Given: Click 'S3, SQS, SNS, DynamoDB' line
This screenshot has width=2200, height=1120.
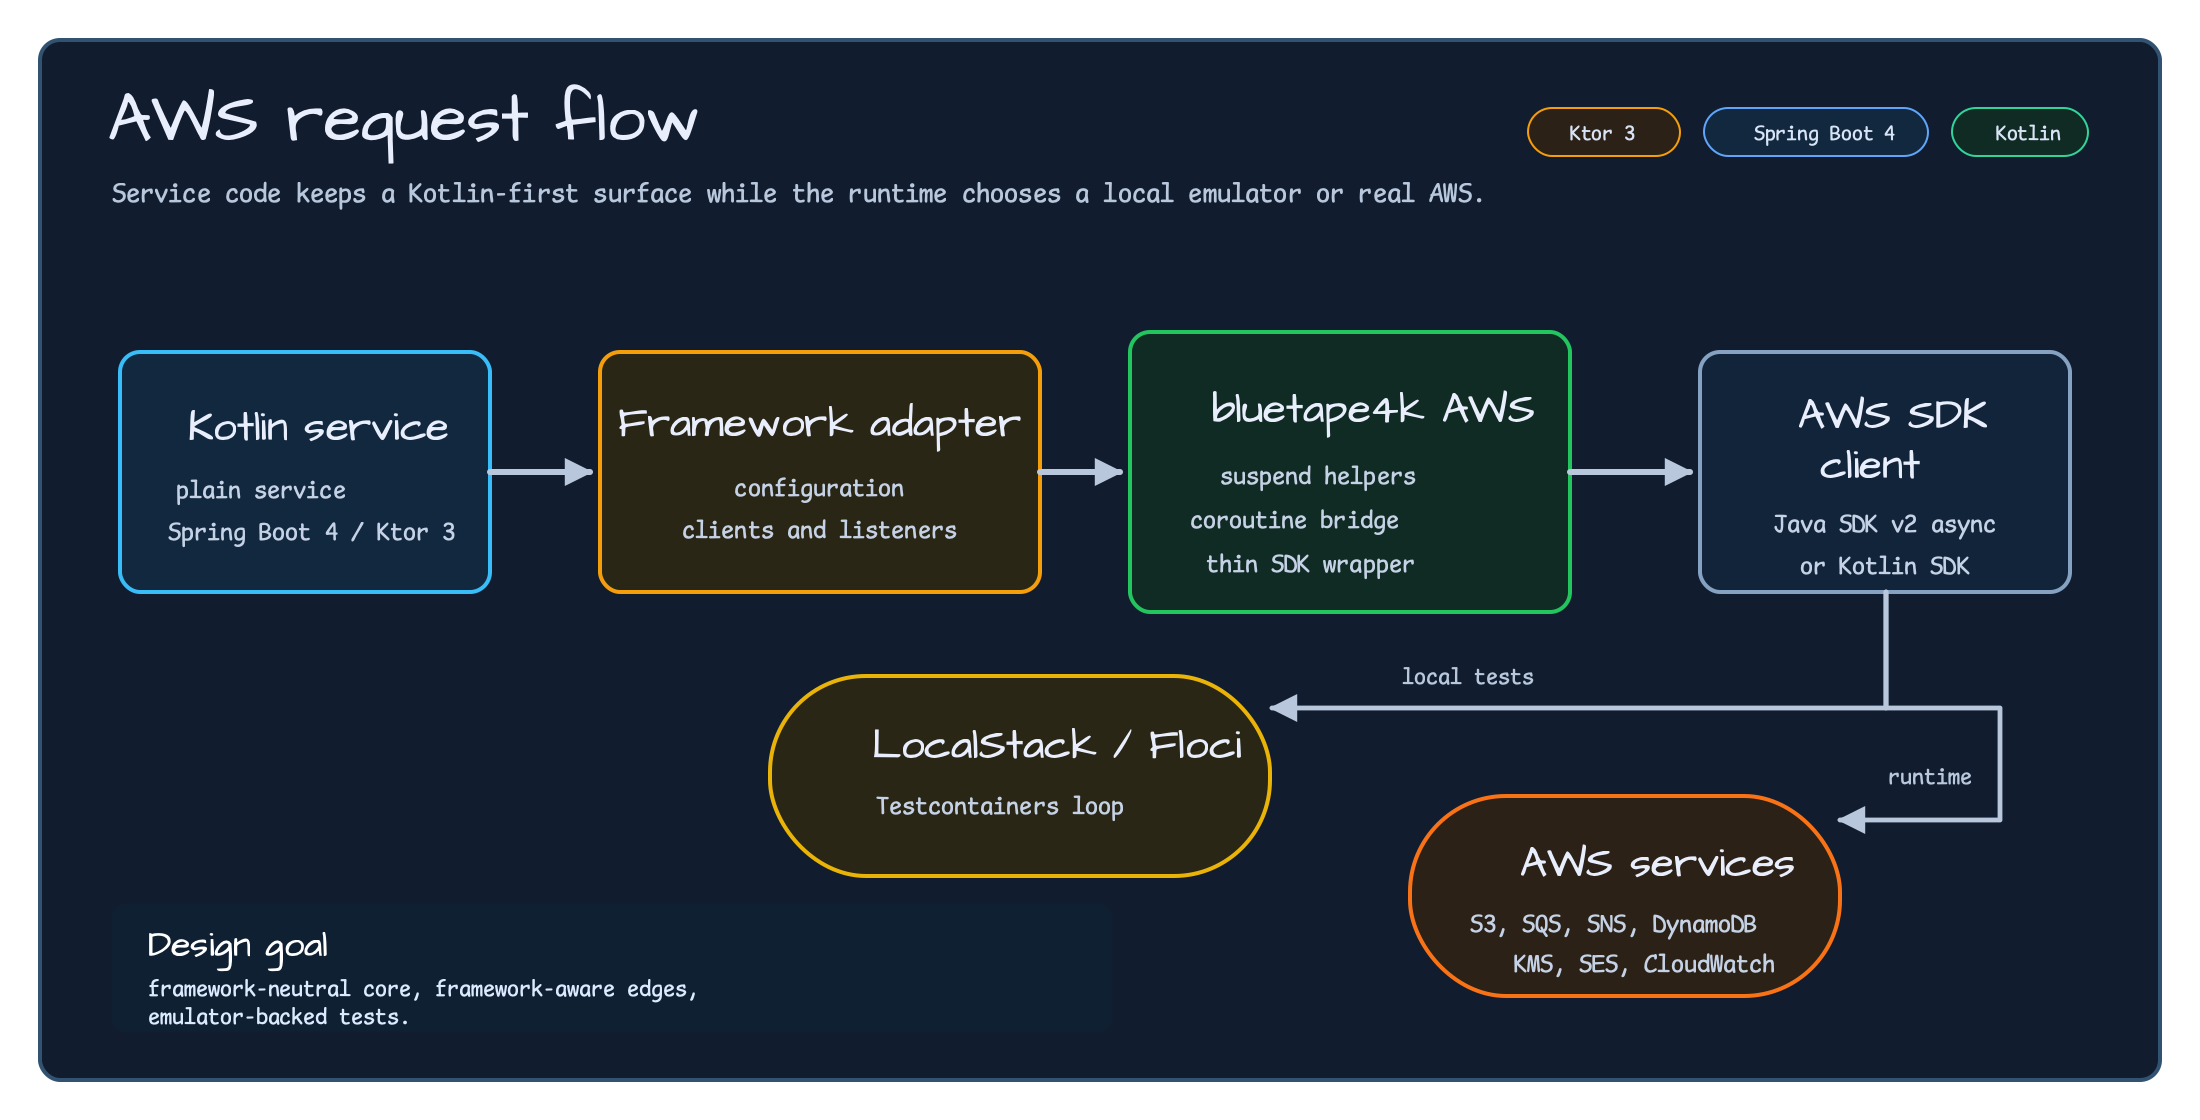Looking at the screenshot, I should [x=1613, y=924].
